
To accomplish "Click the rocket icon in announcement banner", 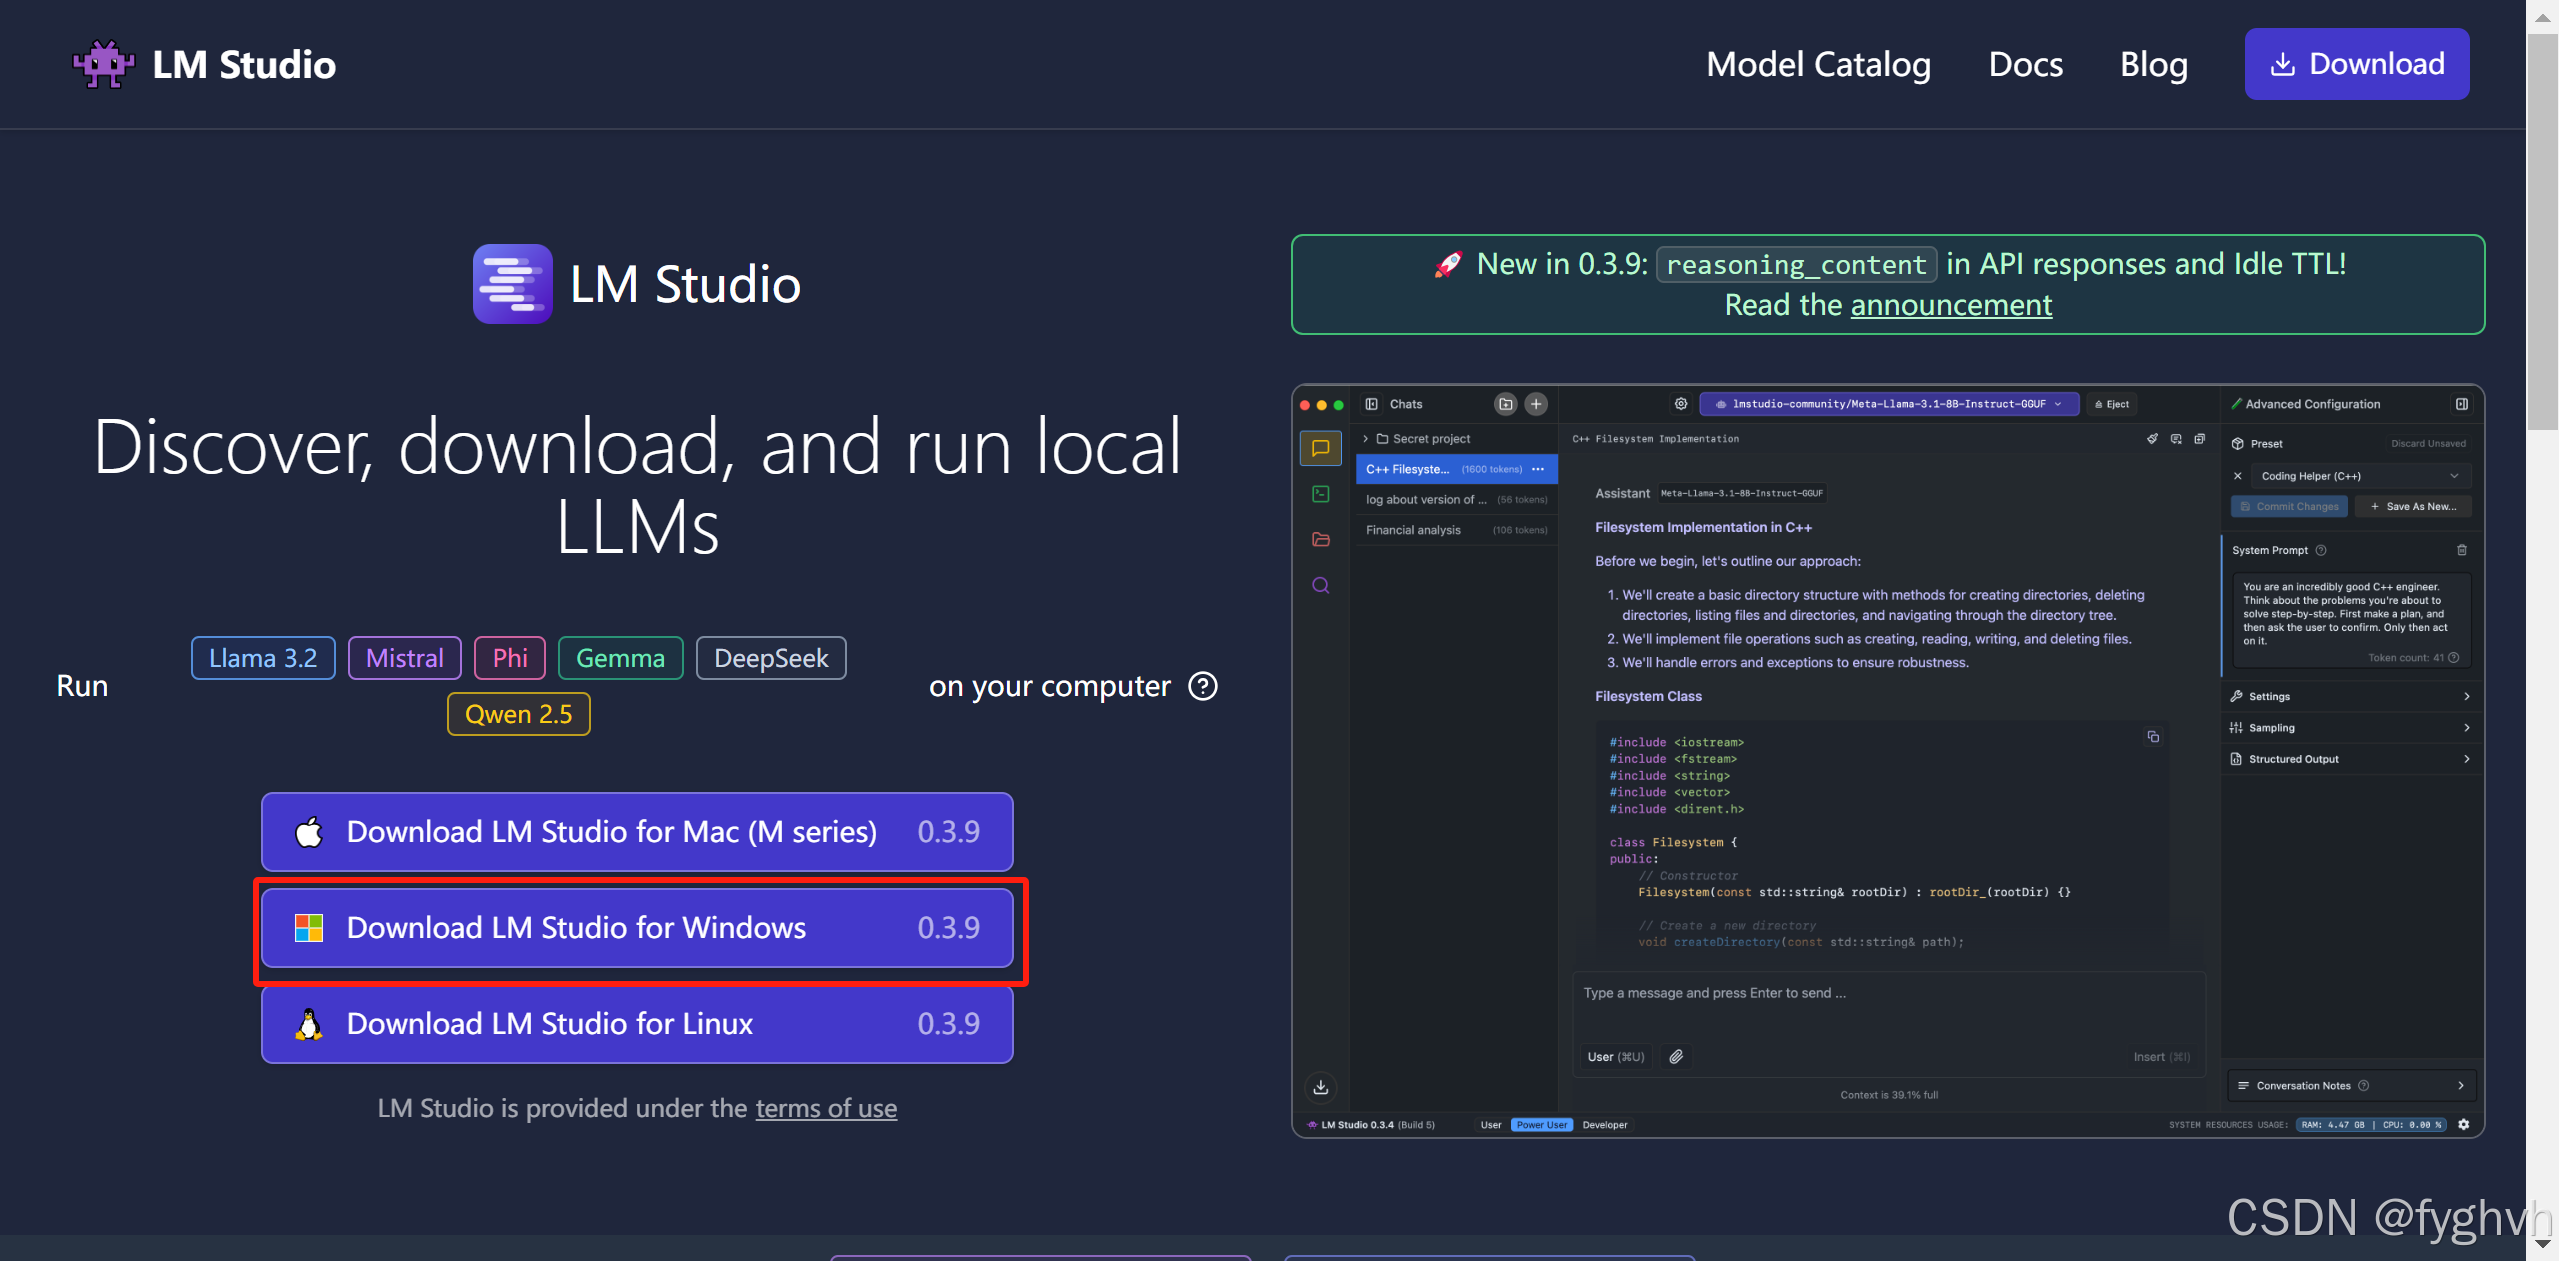I will 1448,264.
